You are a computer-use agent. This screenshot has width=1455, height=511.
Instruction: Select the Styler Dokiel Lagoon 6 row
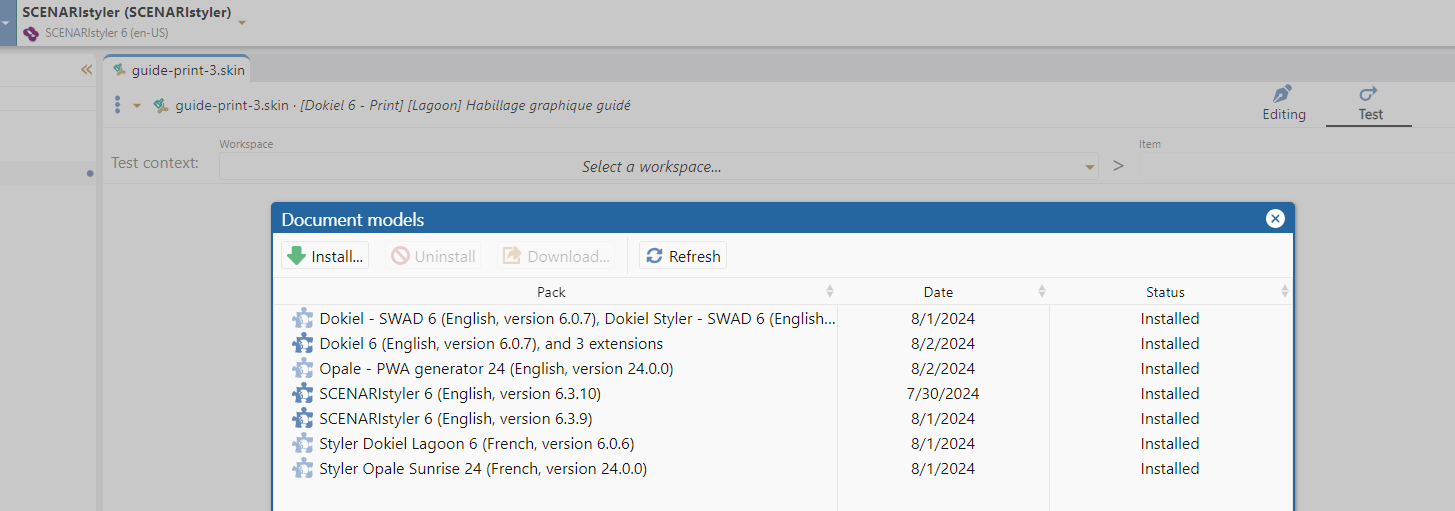(782, 444)
